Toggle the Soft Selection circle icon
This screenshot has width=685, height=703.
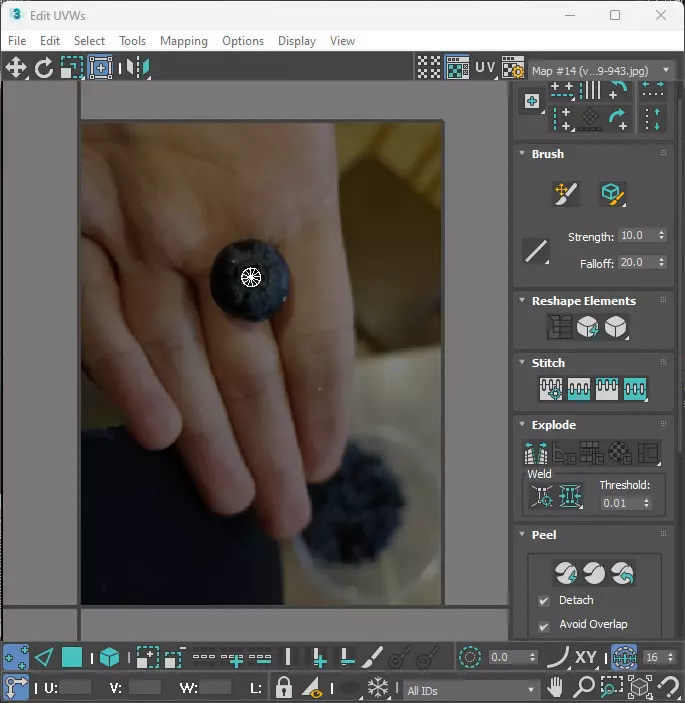pos(469,658)
